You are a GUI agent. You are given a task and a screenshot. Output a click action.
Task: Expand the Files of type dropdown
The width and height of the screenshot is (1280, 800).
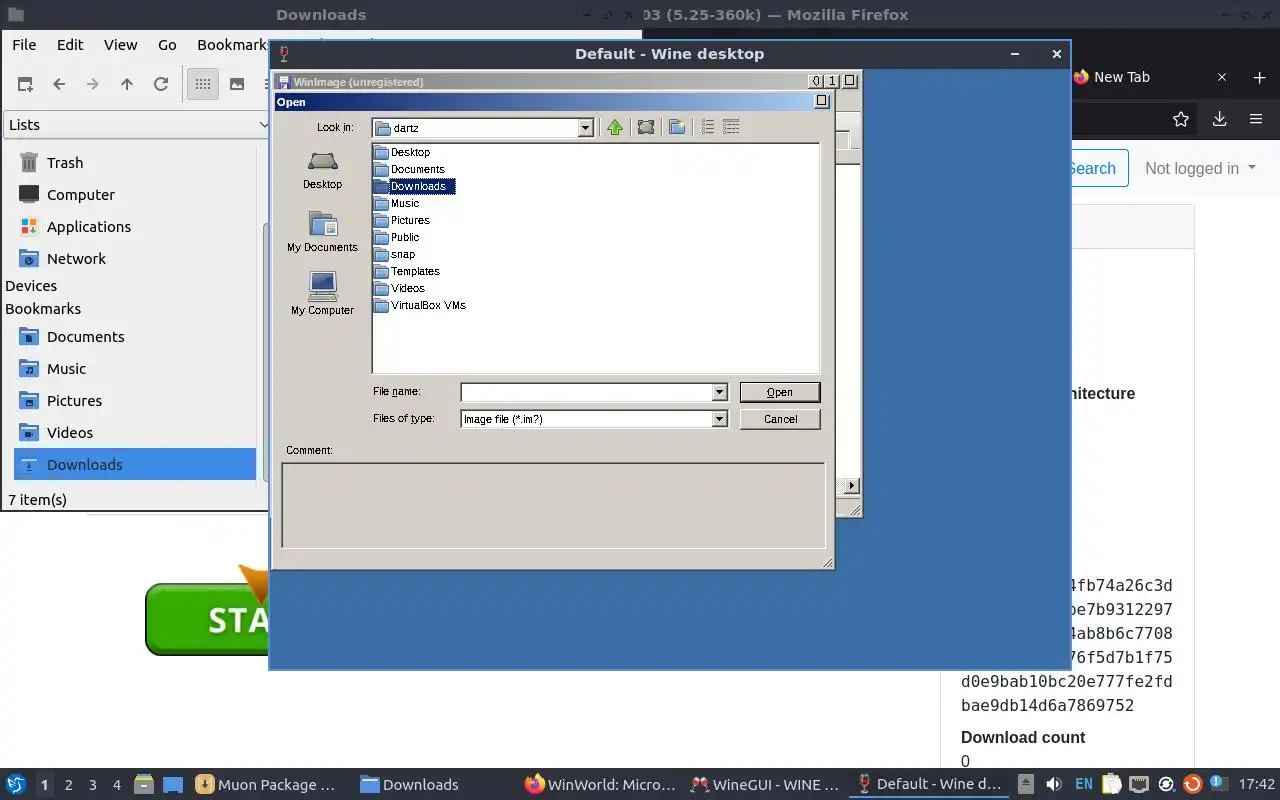click(x=719, y=419)
